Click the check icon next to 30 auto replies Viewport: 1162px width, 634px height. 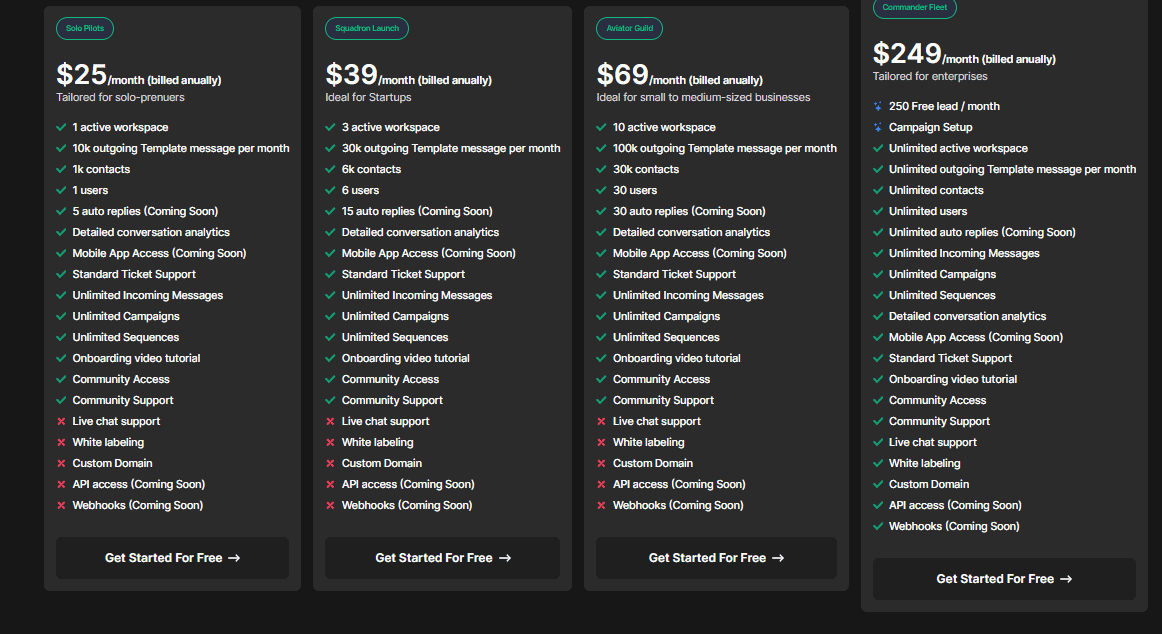pyautogui.click(x=601, y=211)
